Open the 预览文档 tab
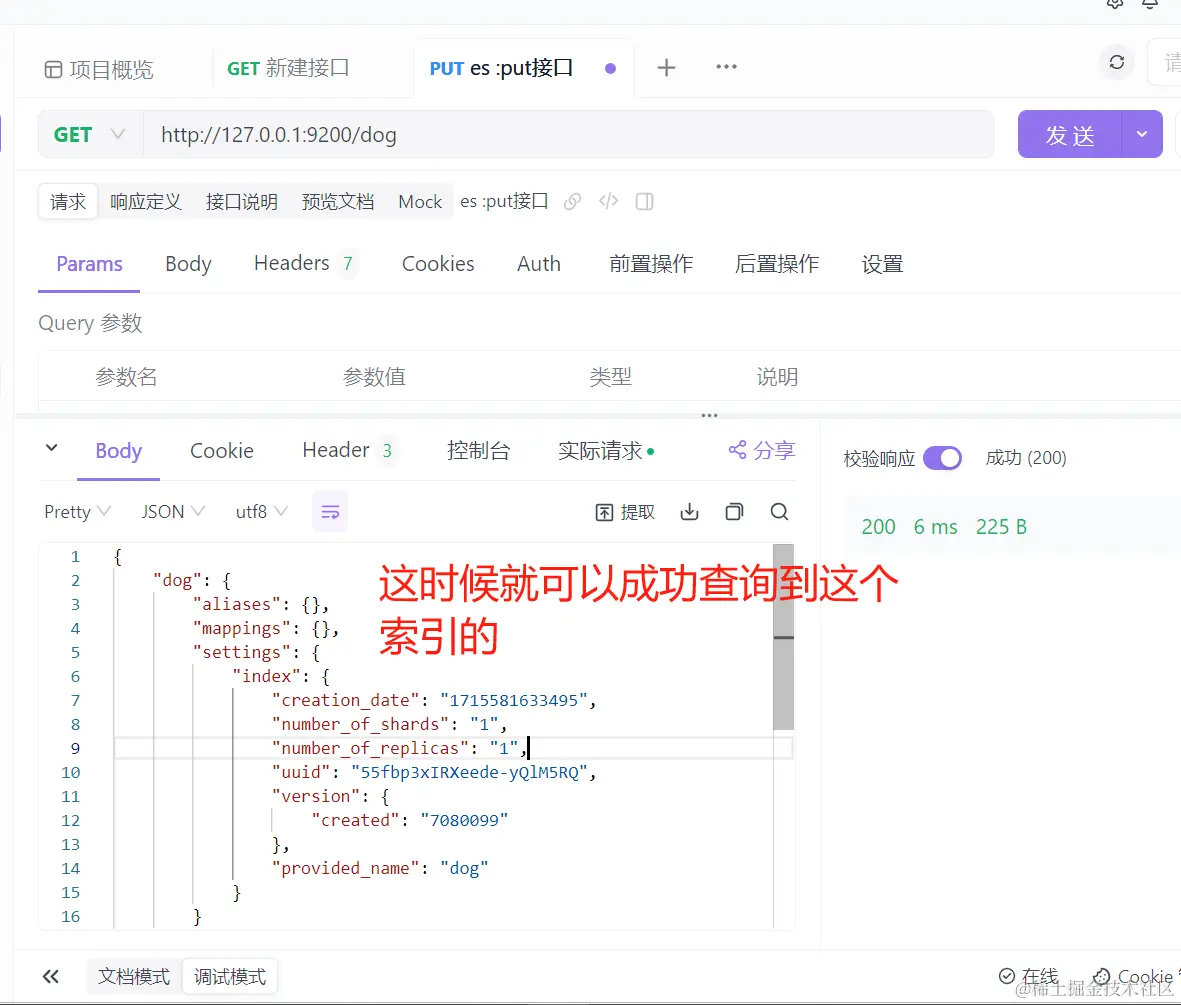Screen dimensions: 1181x1005 click(x=337, y=202)
